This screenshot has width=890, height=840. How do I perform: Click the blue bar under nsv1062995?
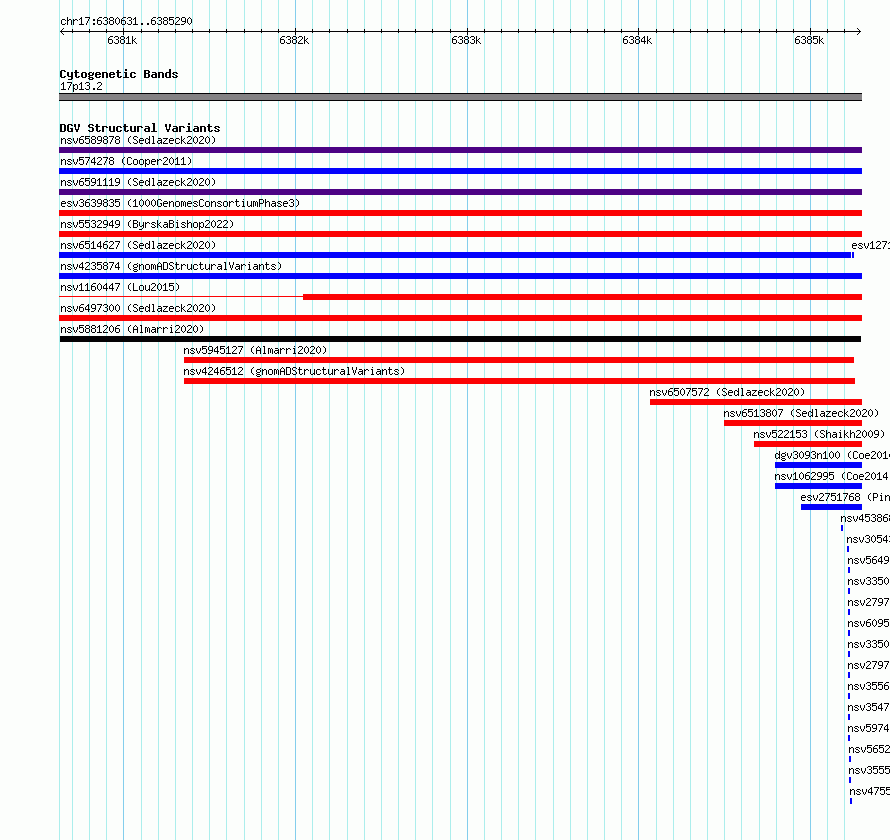818,486
